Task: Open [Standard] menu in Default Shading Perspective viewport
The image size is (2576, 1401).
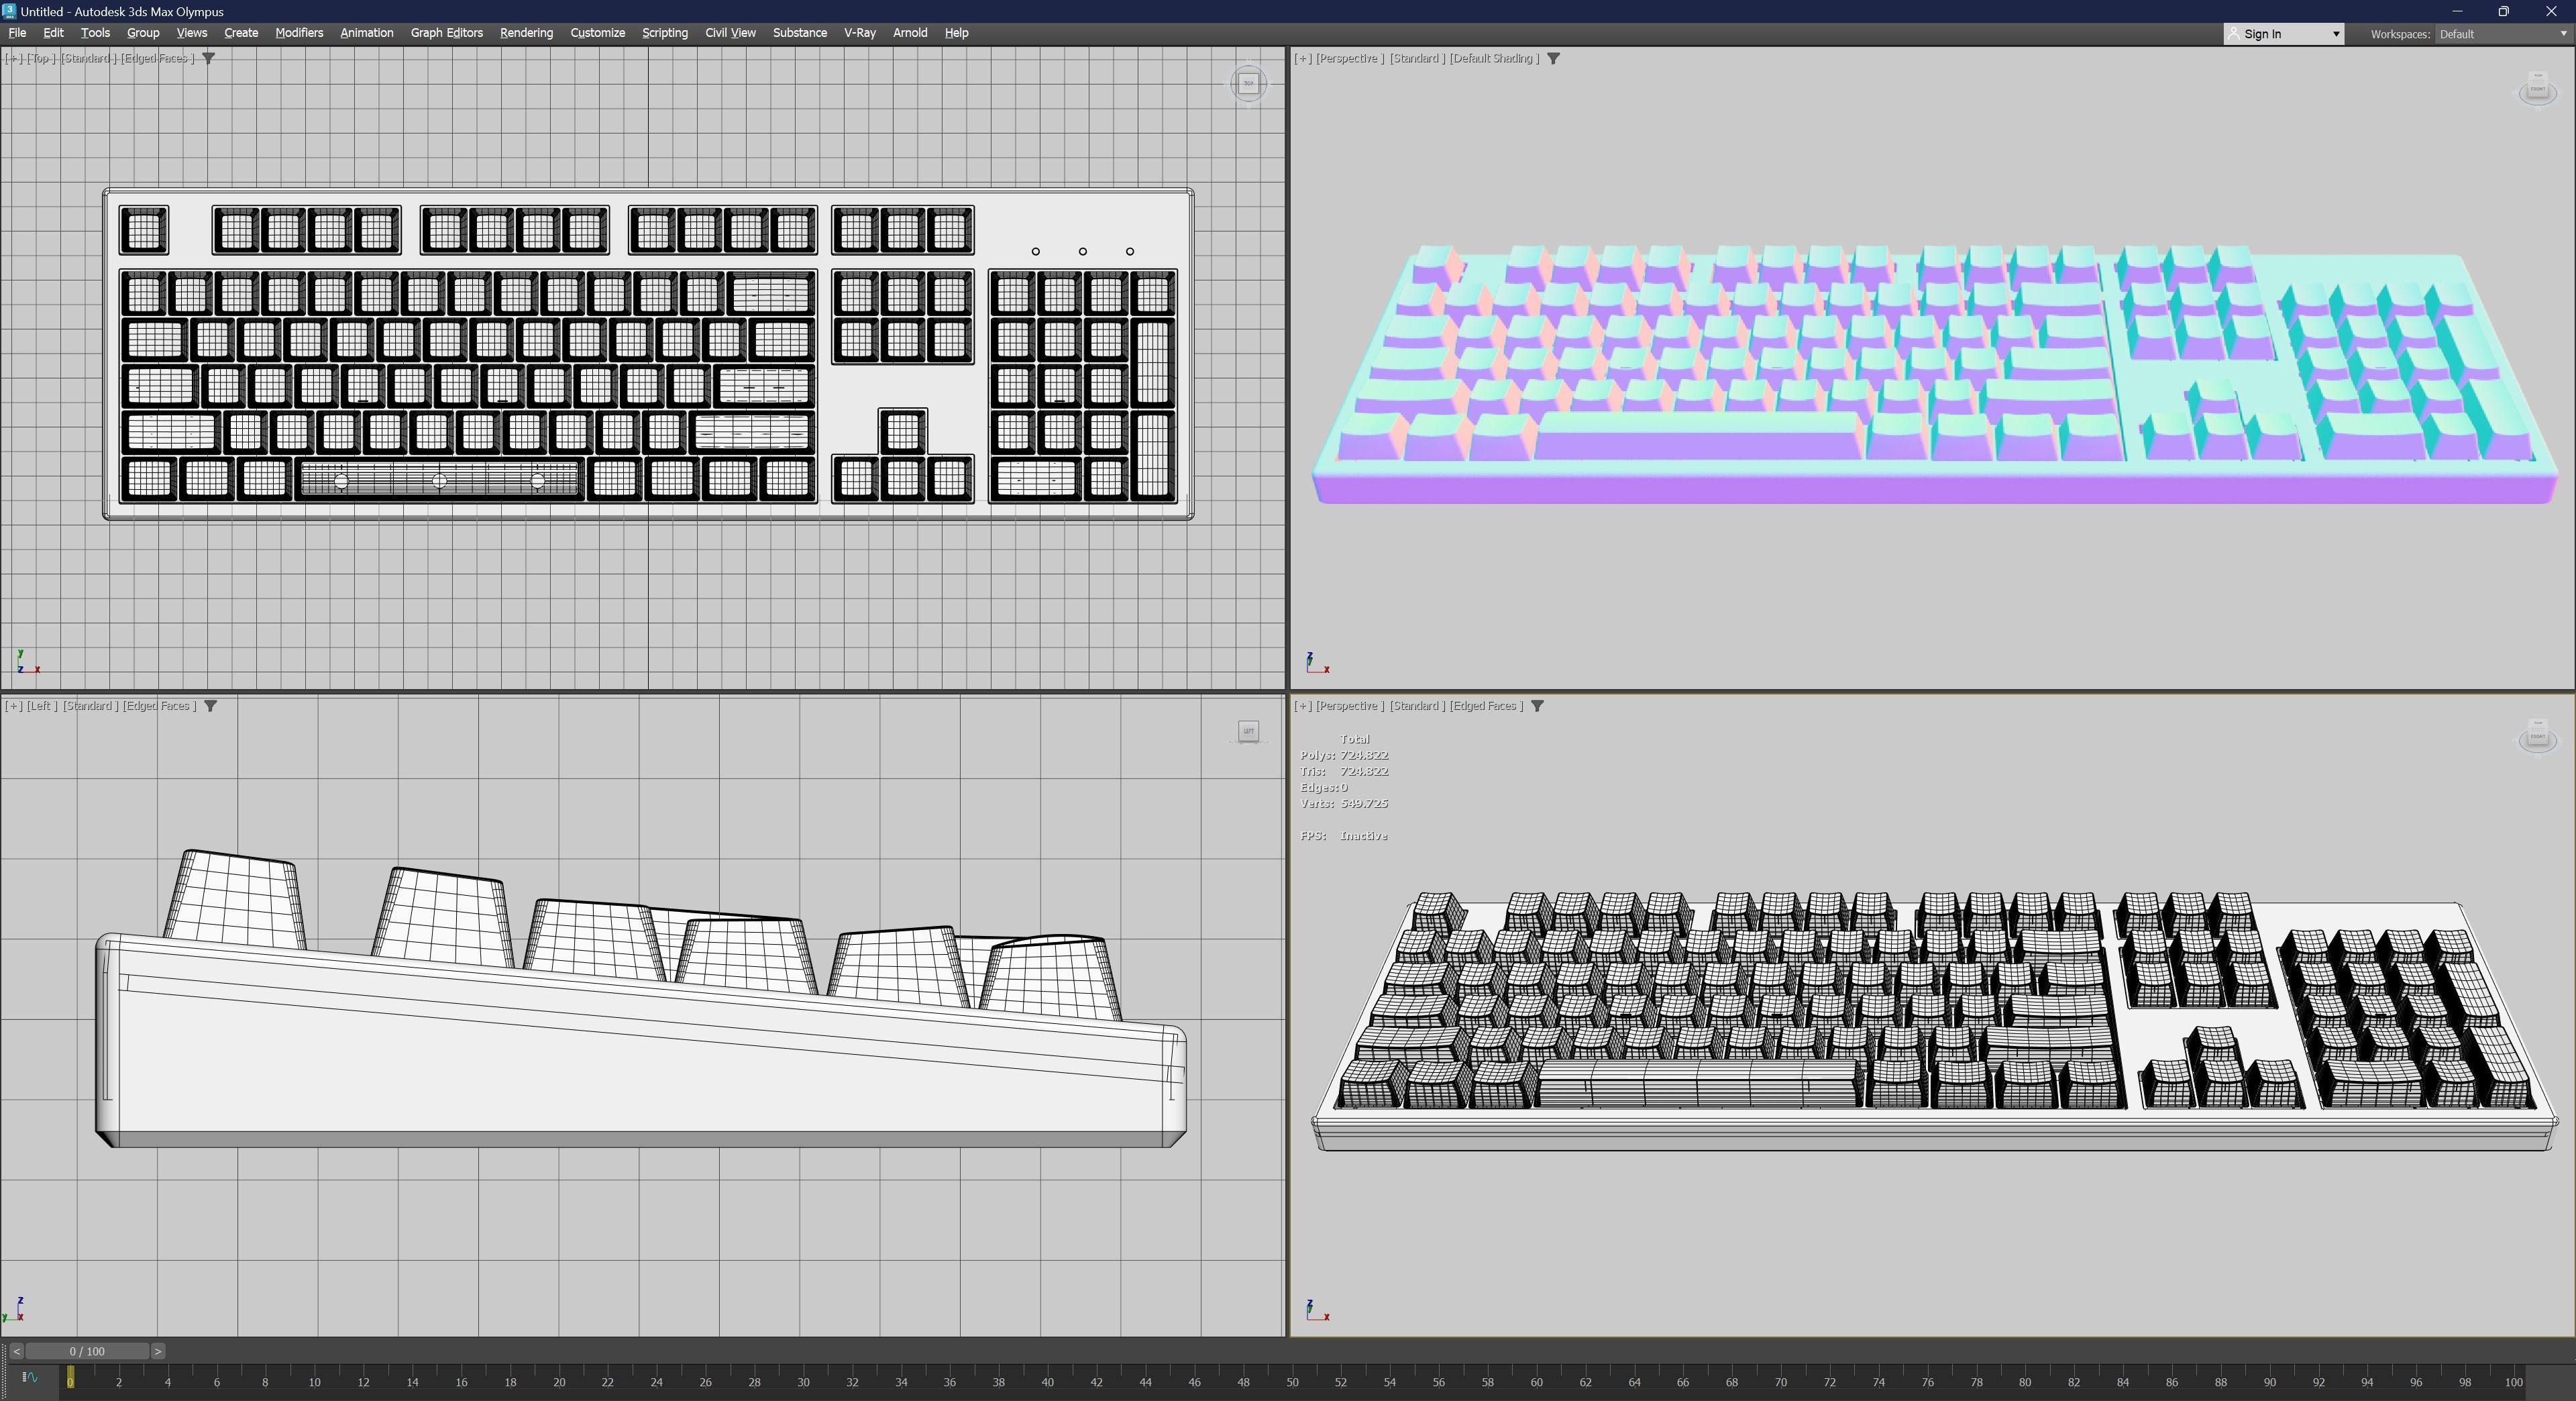Action: click(1417, 58)
